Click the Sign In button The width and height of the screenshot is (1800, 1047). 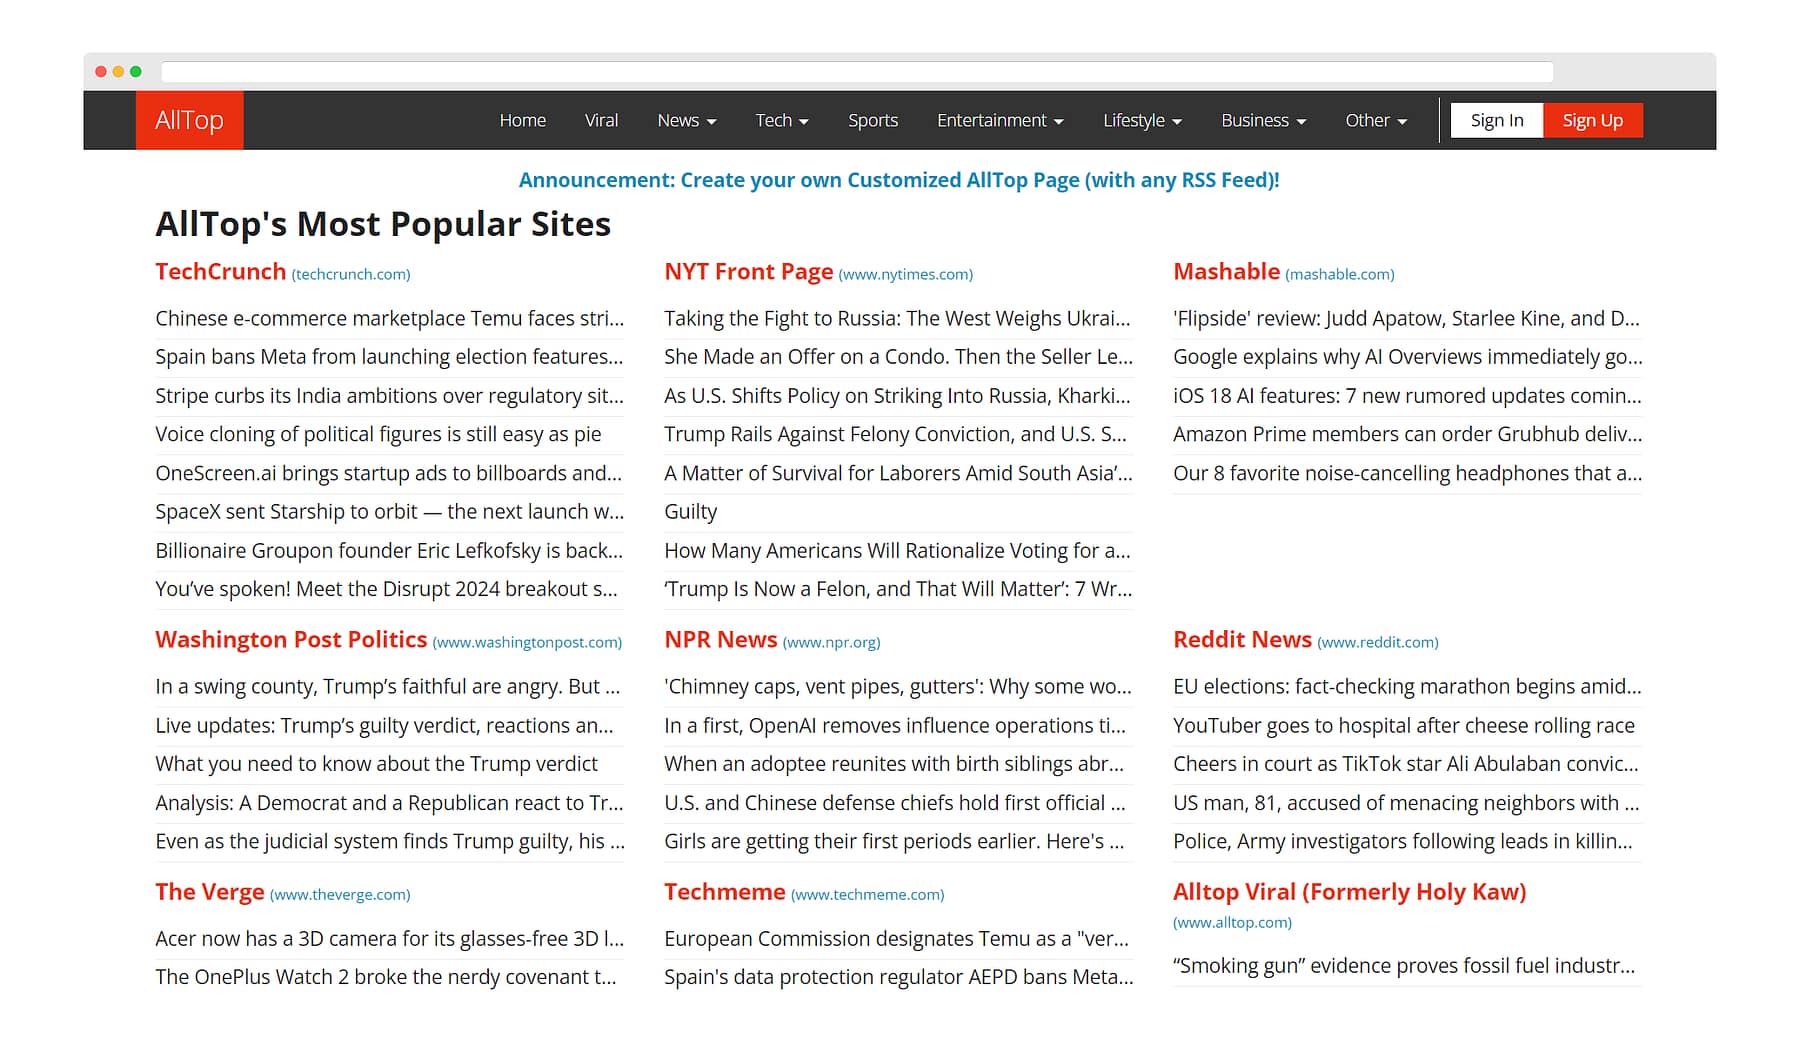point(1496,120)
